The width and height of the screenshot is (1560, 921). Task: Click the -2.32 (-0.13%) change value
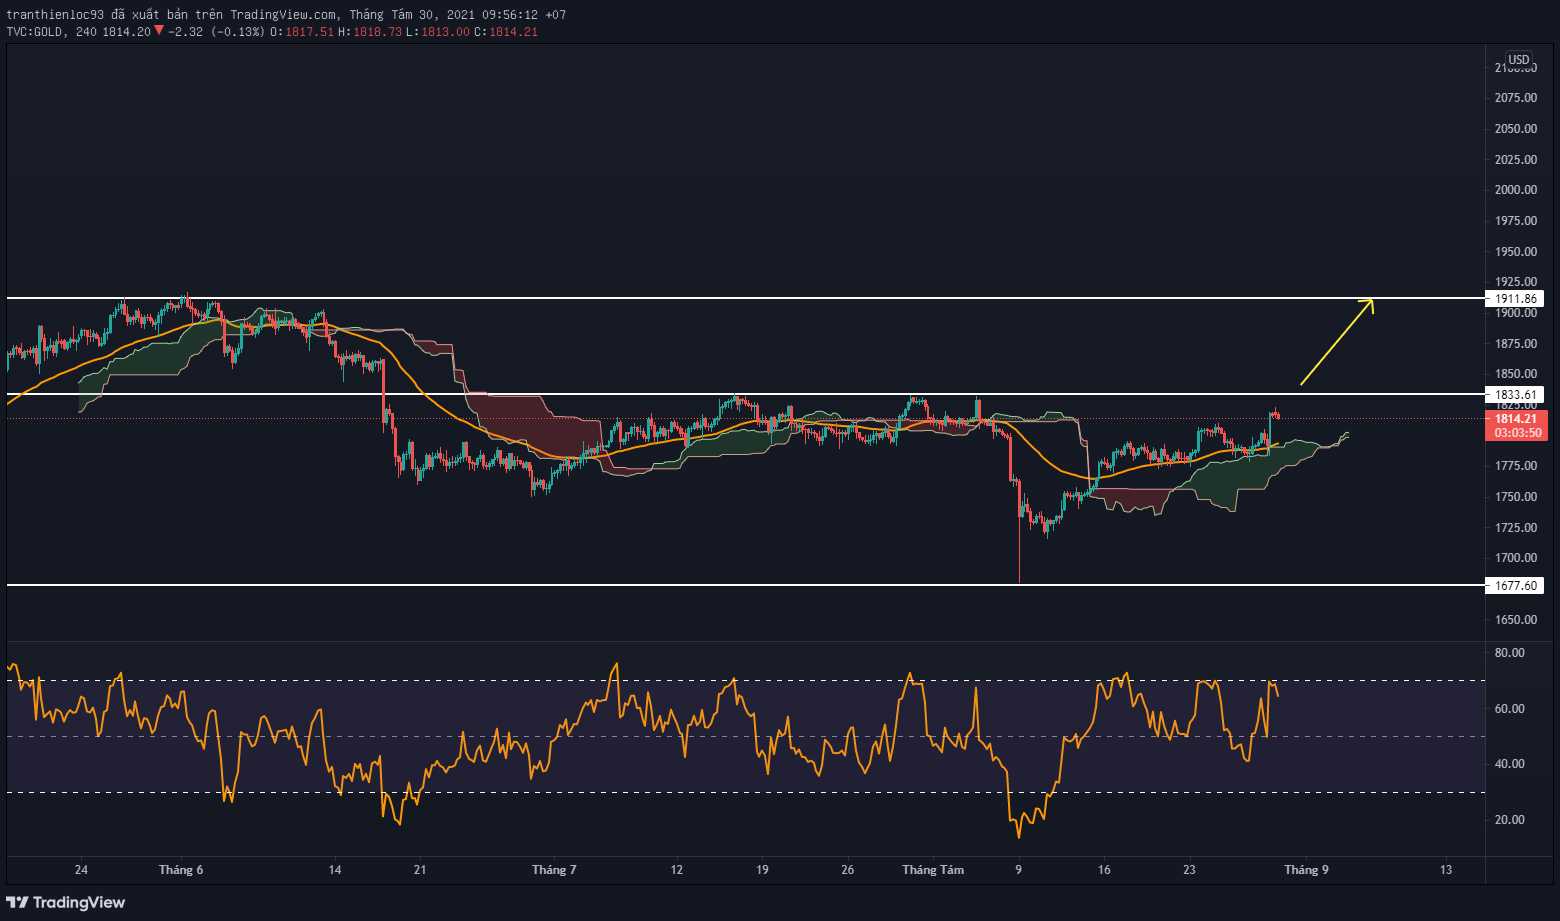pyautogui.click(x=216, y=32)
